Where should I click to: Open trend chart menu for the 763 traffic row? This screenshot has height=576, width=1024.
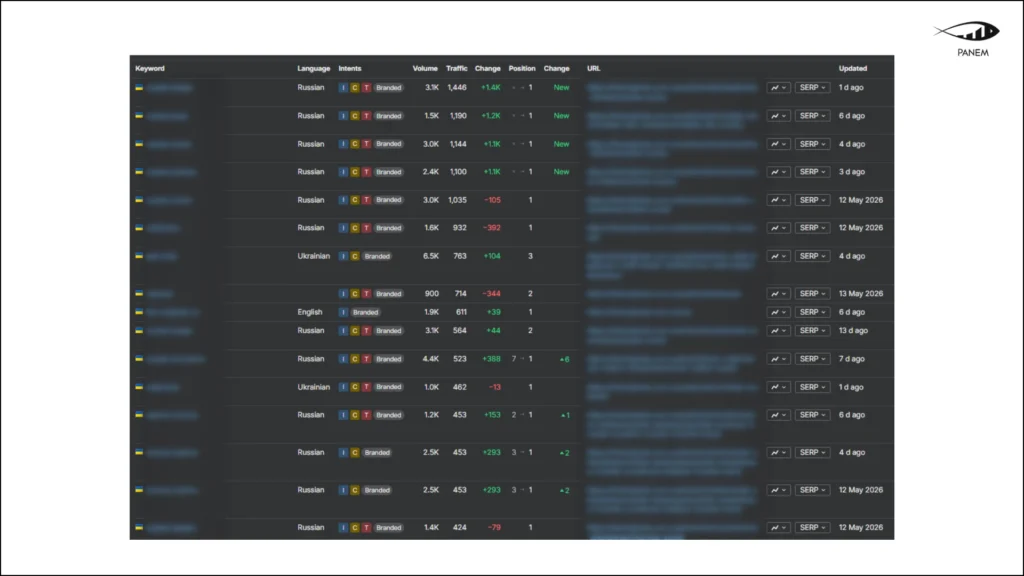click(x=778, y=256)
